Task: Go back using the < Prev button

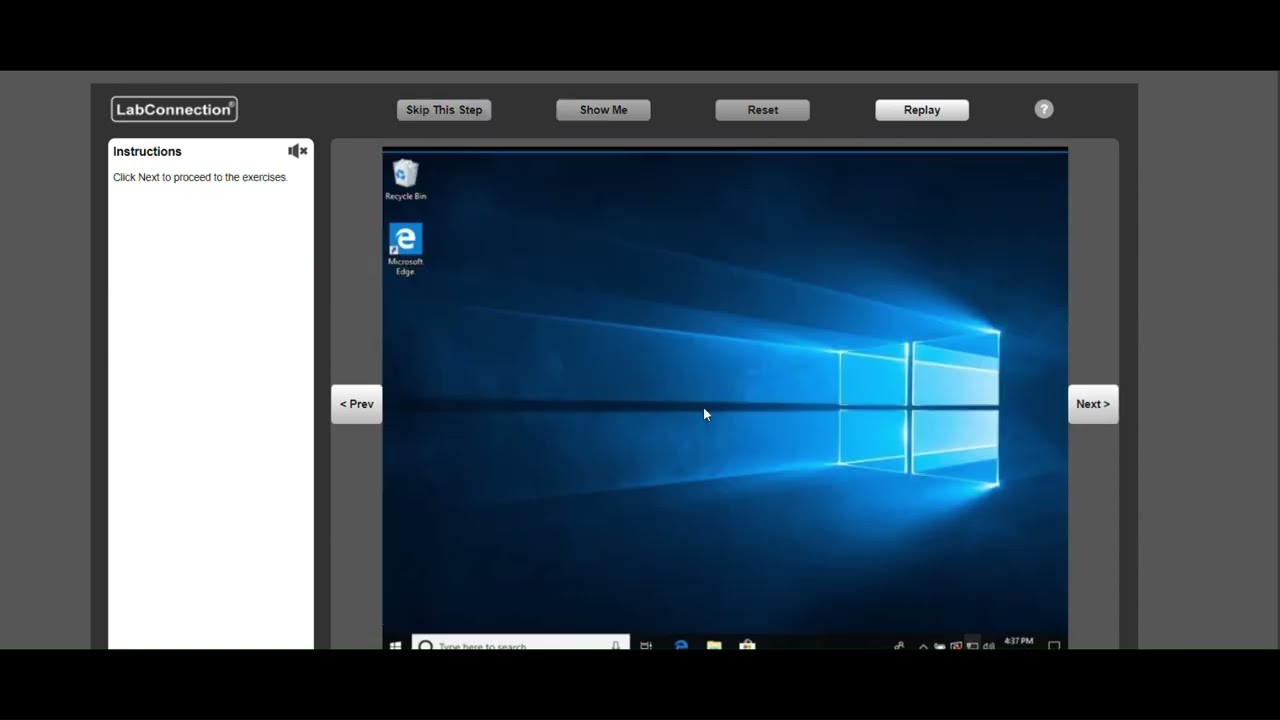Action: pyautogui.click(x=357, y=404)
